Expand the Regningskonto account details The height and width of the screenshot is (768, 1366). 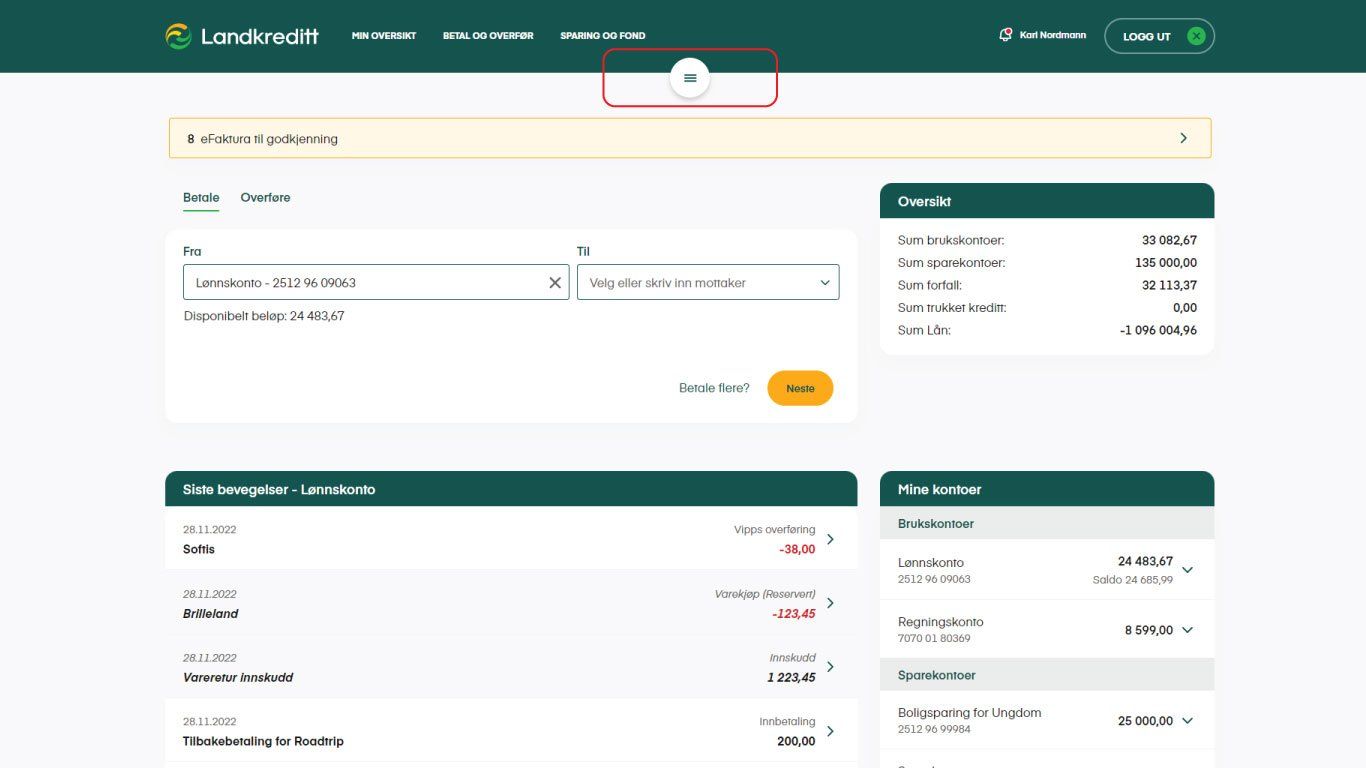pyautogui.click(x=1187, y=629)
